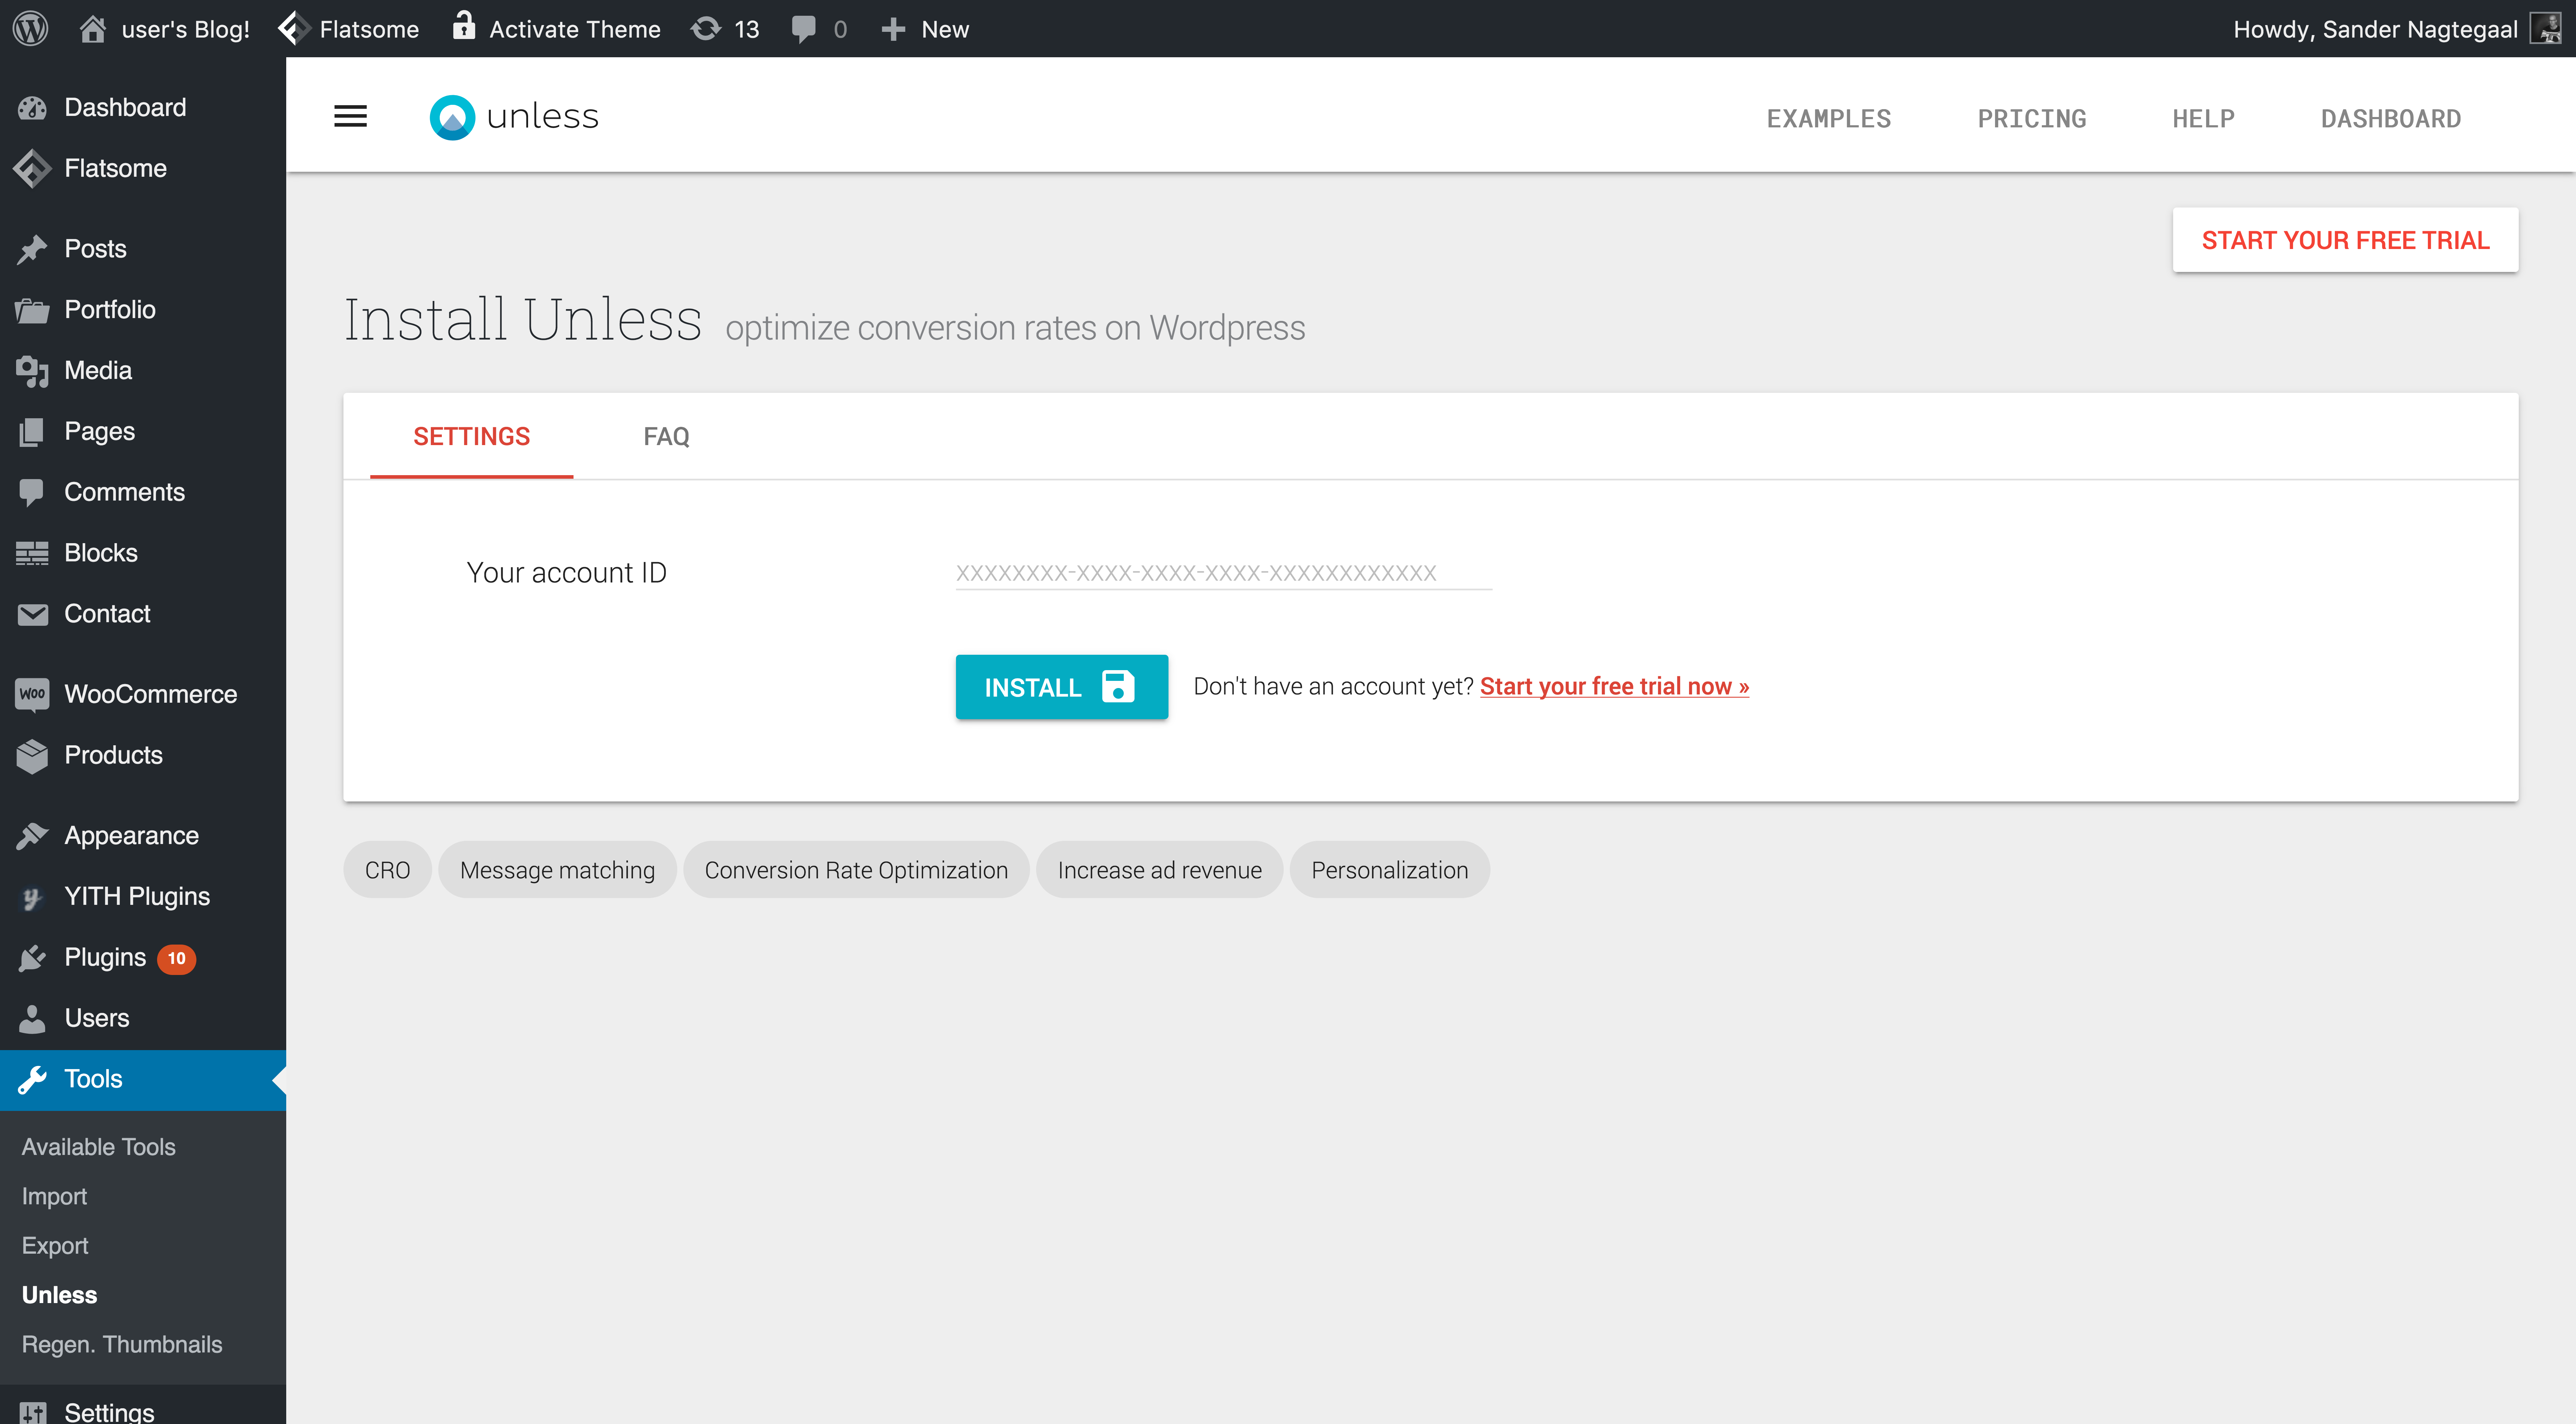Click the INSTALL button

coord(1061,687)
